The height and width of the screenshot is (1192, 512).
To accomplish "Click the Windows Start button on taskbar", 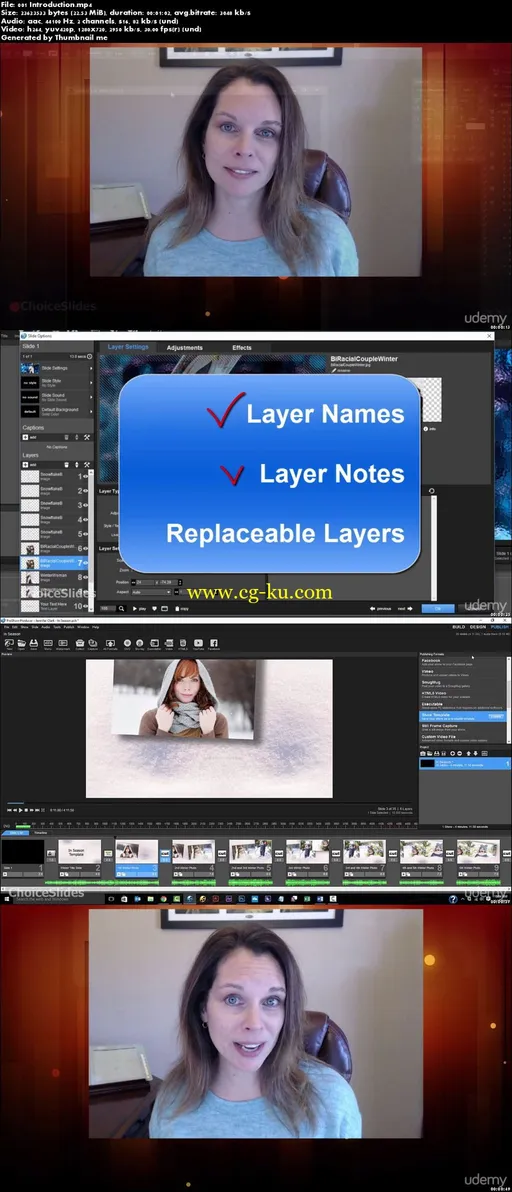I will point(6,899).
